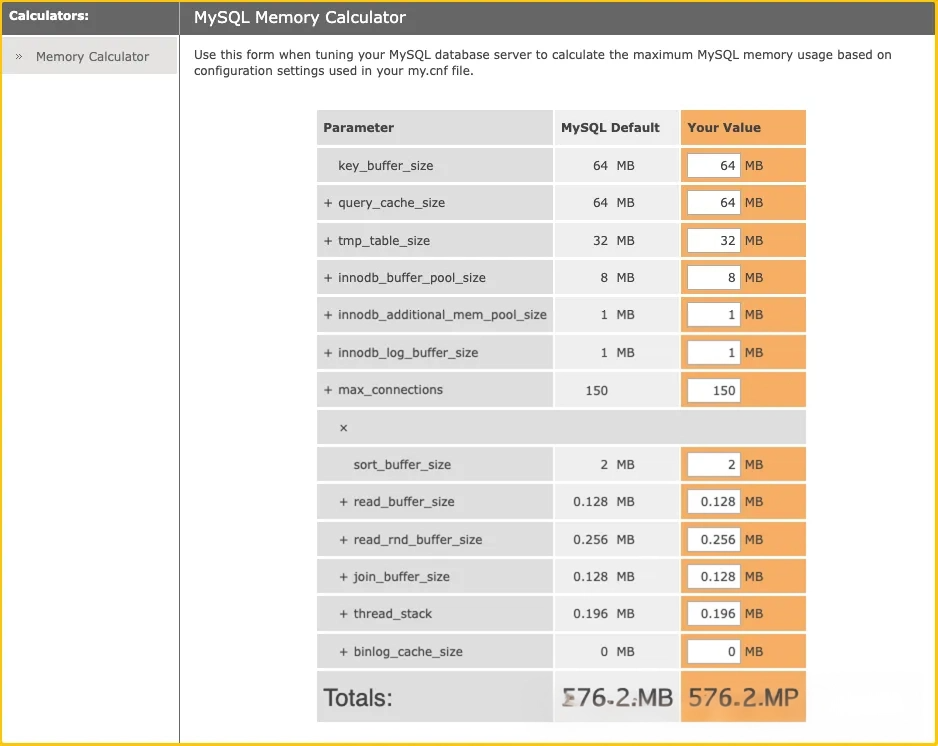The image size is (938, 746).
Task: Open the Memory Calculator sidebar link
Action: point(92,57)
